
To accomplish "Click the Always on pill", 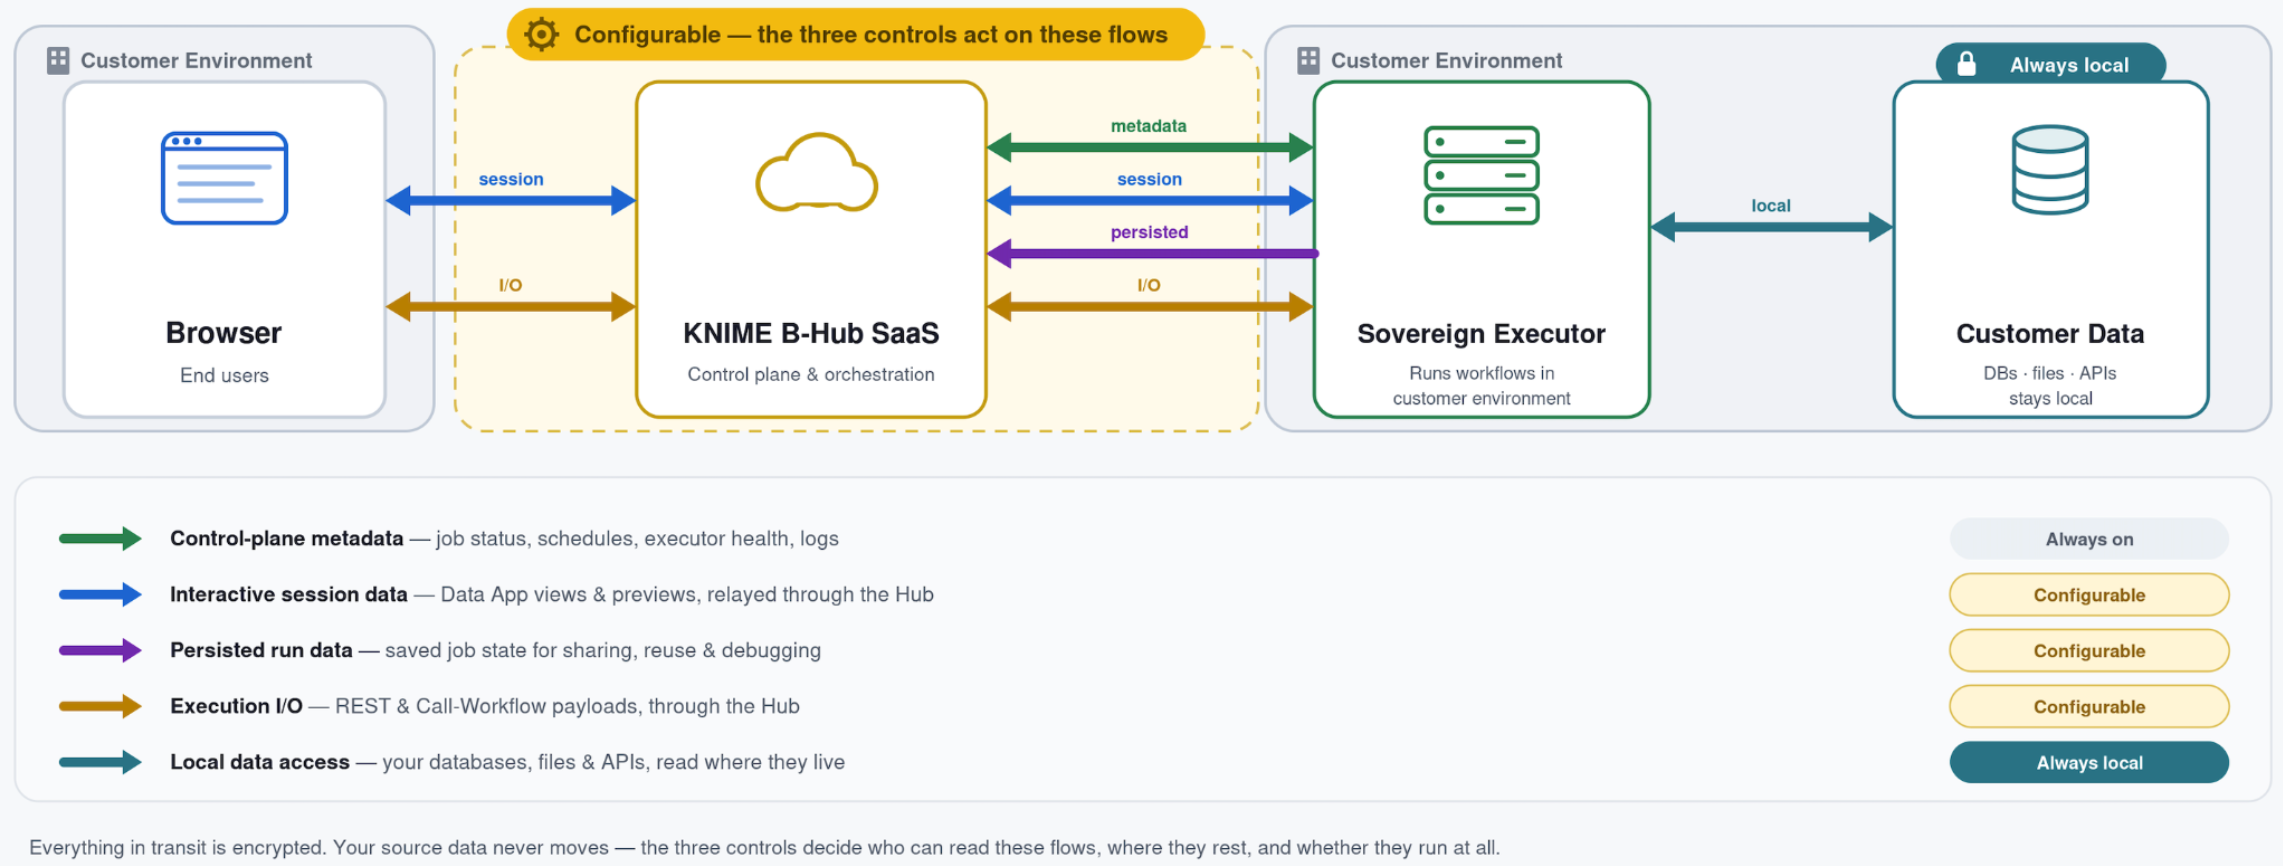I will 2089,539.
